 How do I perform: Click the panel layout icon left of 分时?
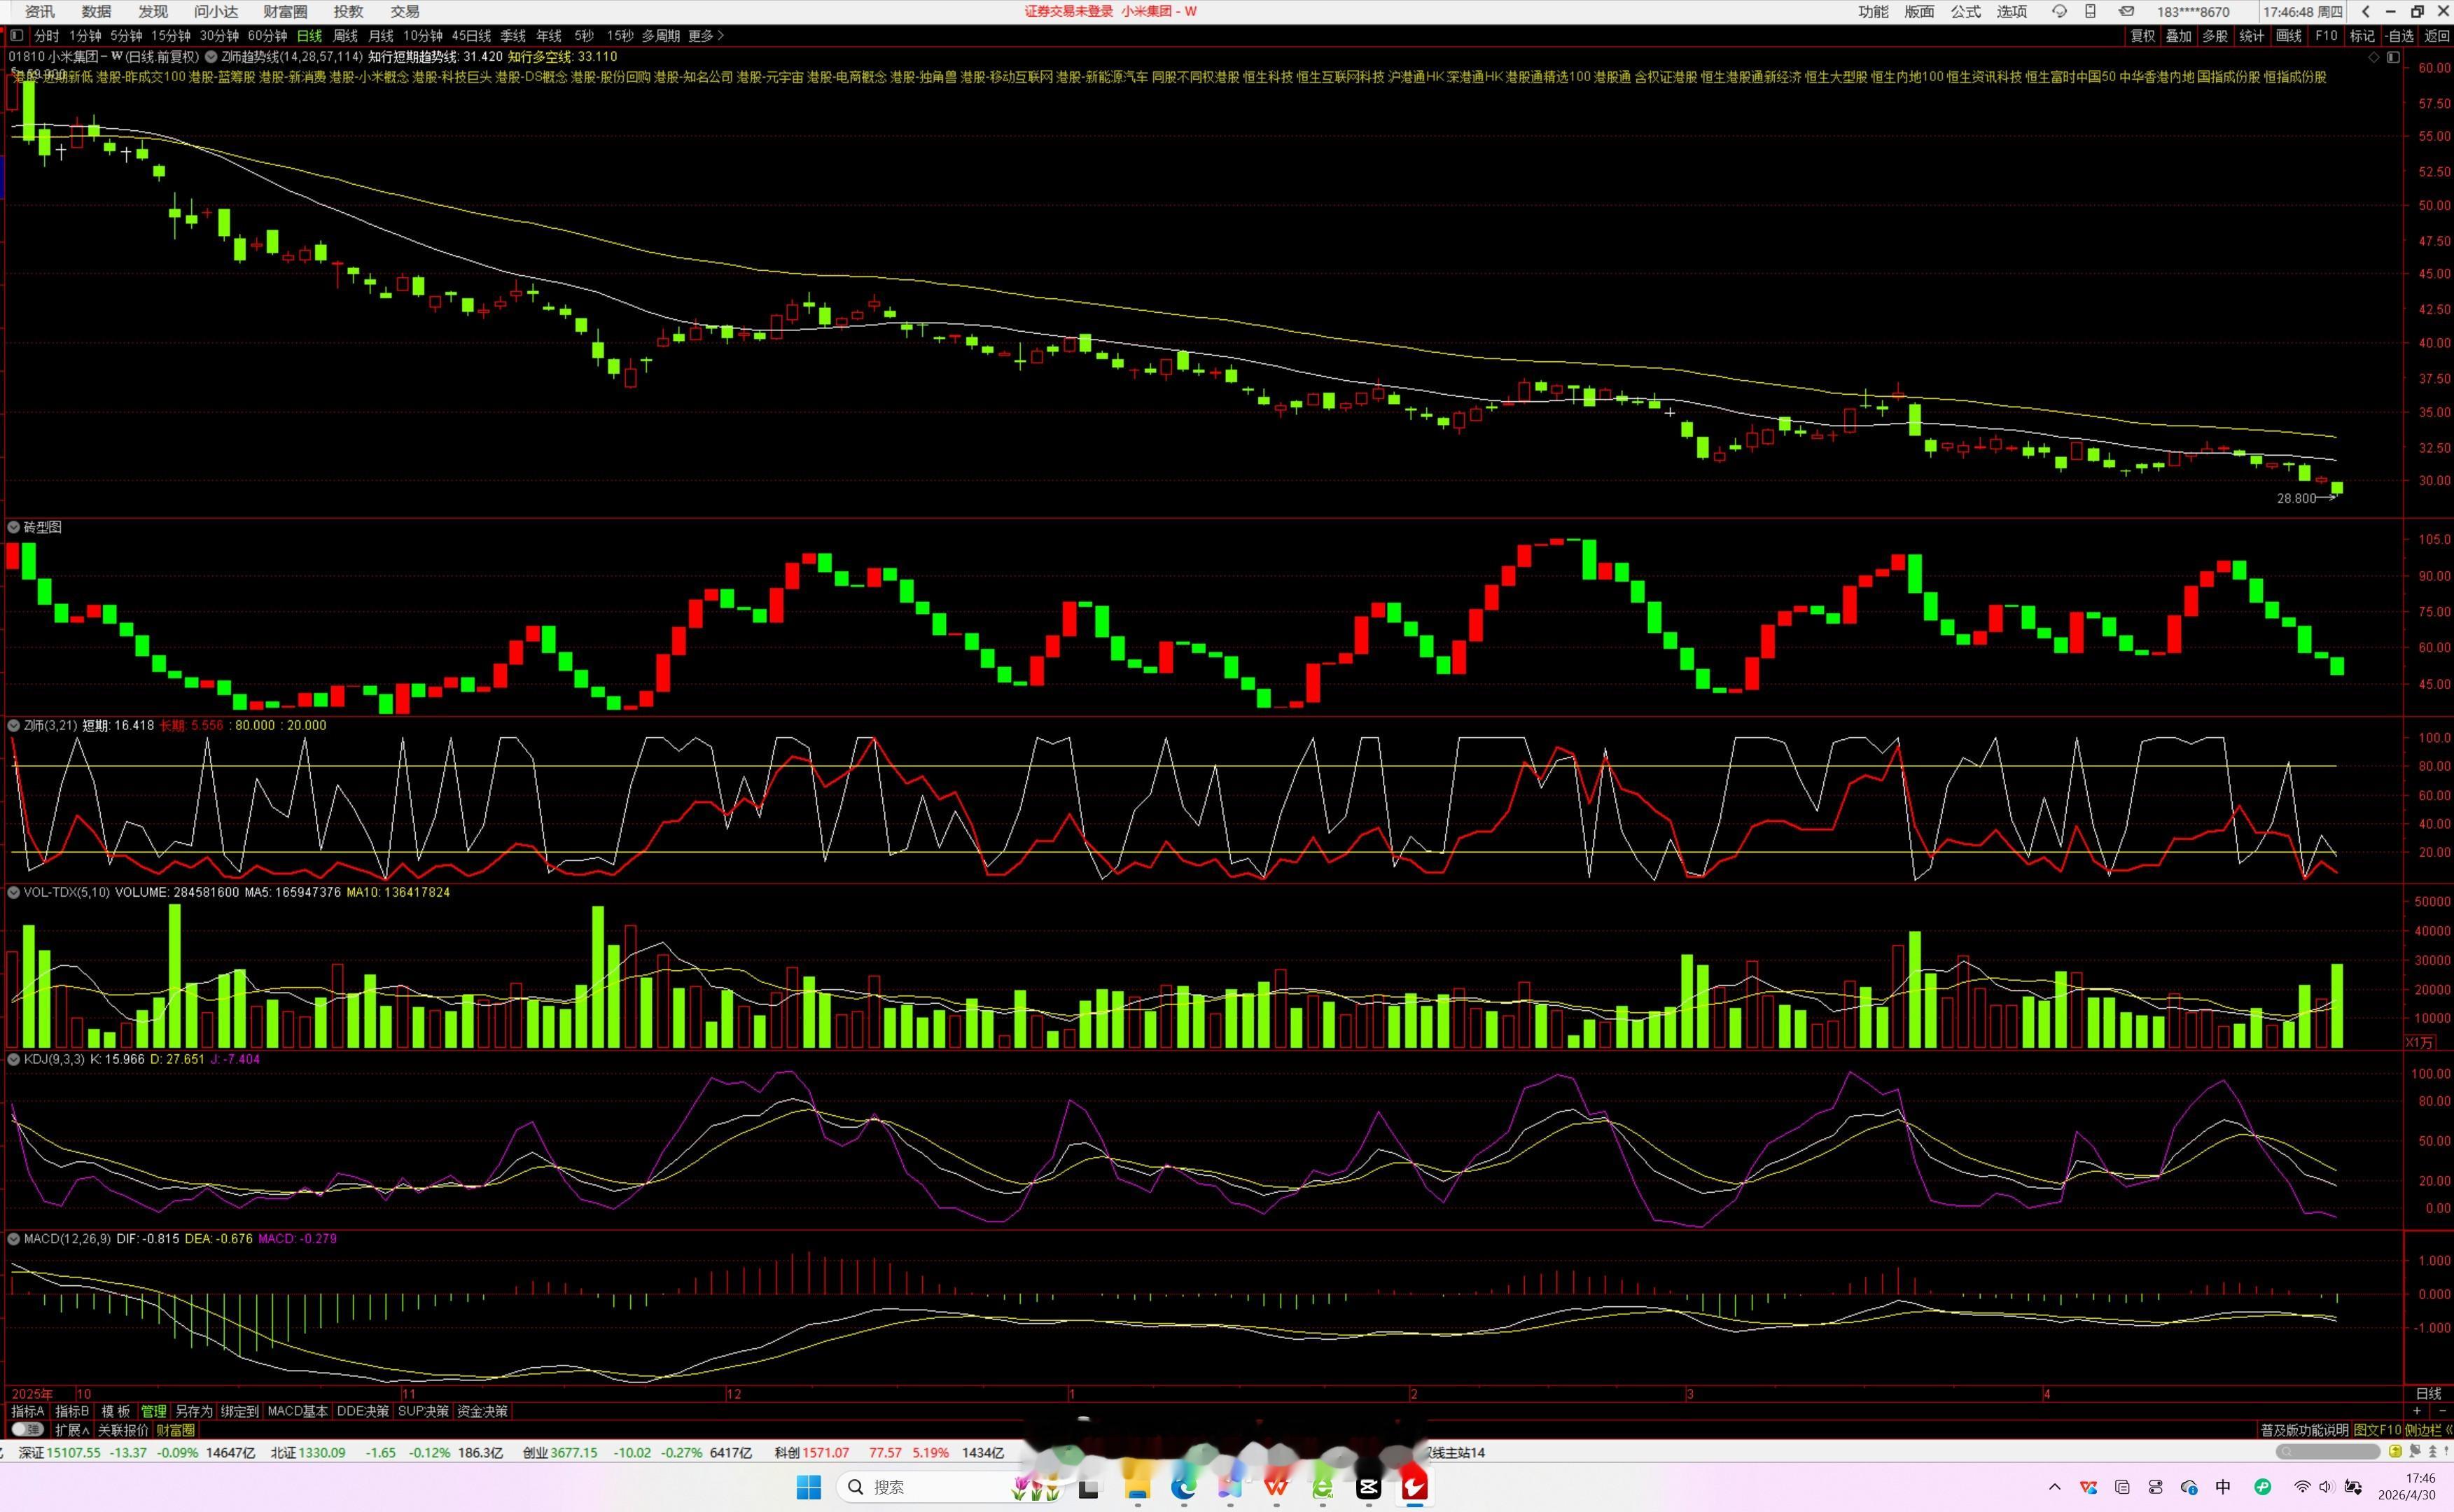point(16,35)
